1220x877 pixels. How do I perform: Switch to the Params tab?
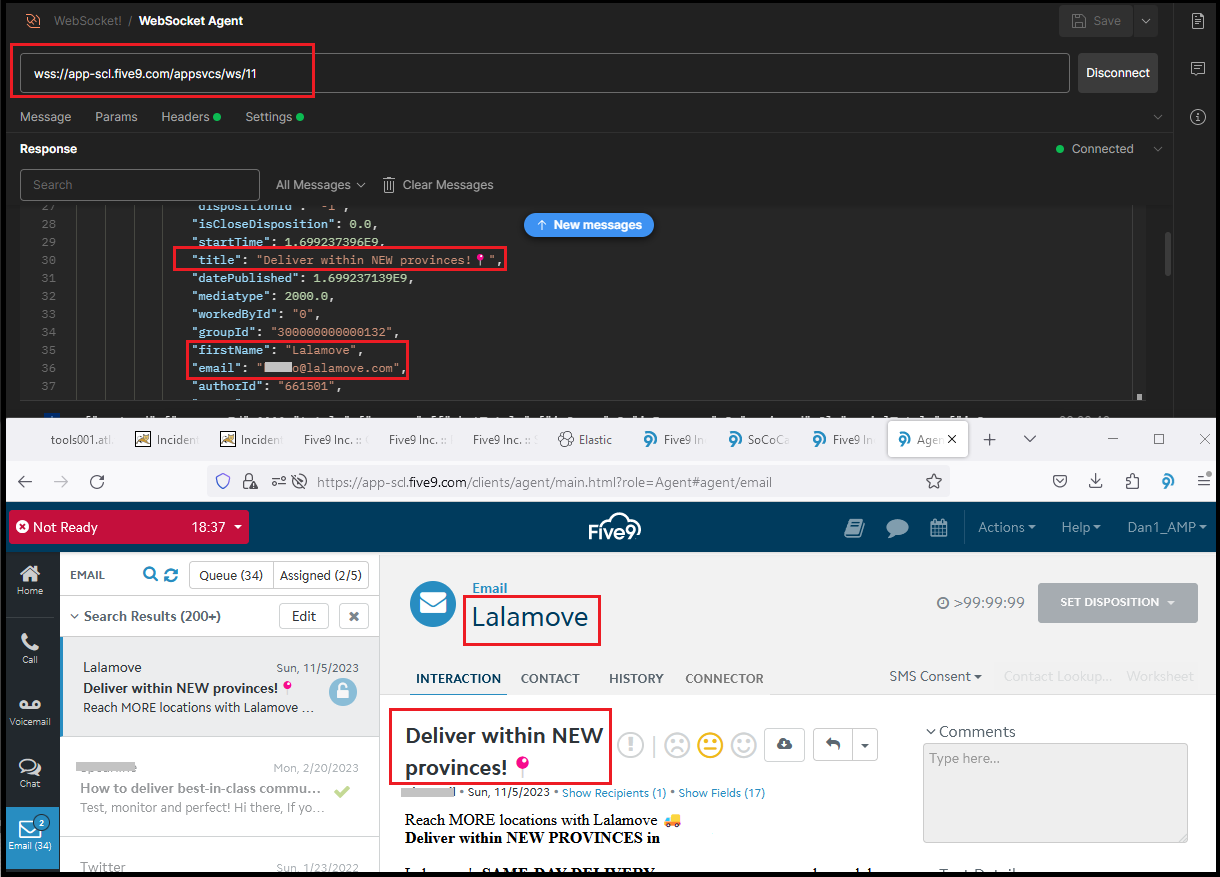116,117
